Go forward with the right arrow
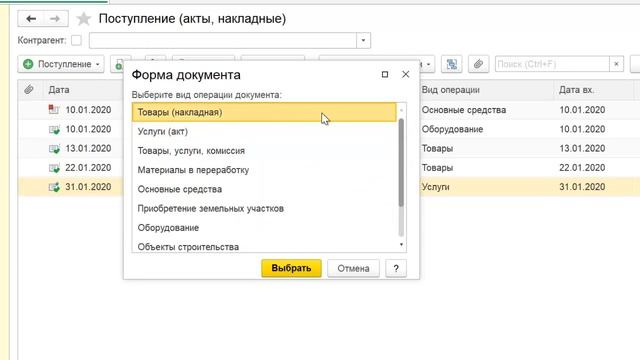 [55, 19]
